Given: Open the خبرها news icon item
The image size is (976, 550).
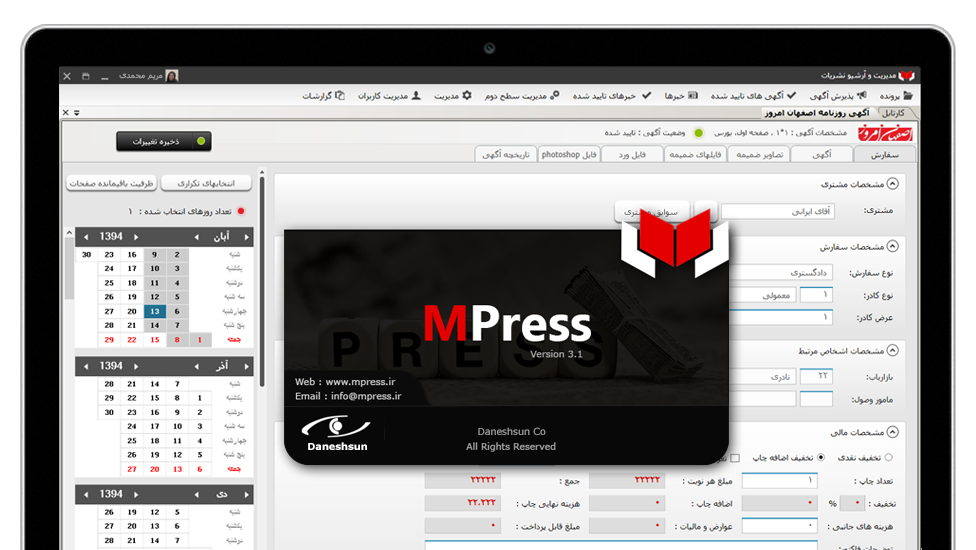Looking at the screenshot, I should (x=681, y=96).
